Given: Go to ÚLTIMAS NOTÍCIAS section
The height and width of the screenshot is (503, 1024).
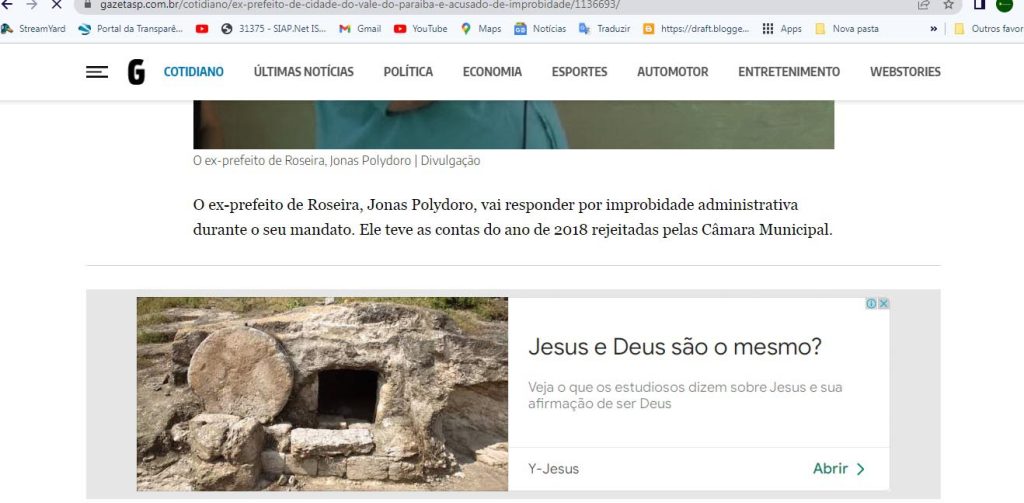Looking at the screenshot, I should coord(304,72).
